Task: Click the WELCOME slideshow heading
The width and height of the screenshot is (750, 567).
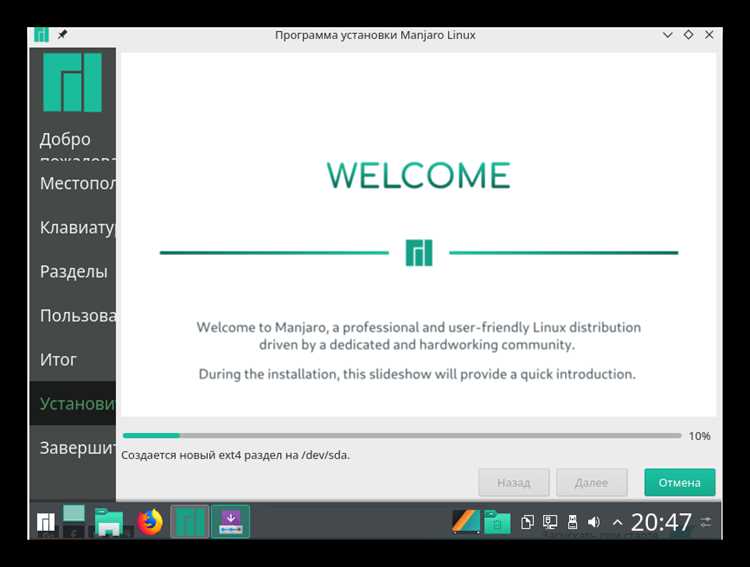Action: click(x=419, y=175)
